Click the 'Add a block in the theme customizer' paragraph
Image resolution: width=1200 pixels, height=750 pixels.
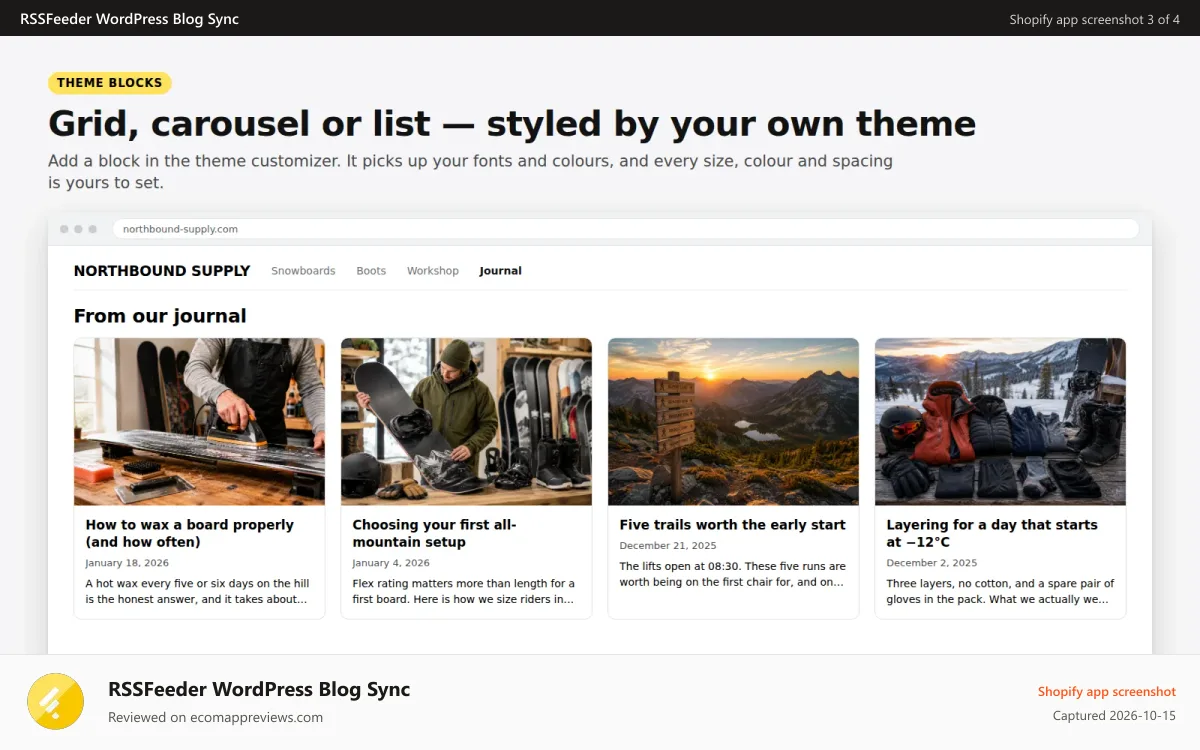tap(470, 172)
